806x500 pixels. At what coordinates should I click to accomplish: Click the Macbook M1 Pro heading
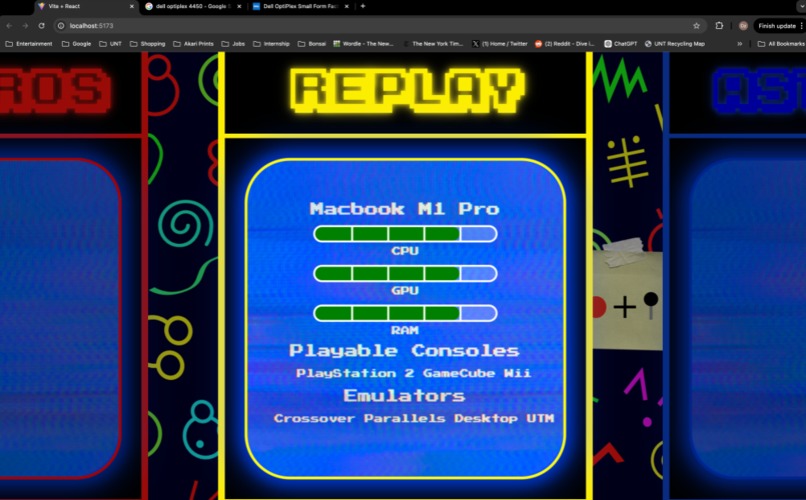tap(405, 209)
